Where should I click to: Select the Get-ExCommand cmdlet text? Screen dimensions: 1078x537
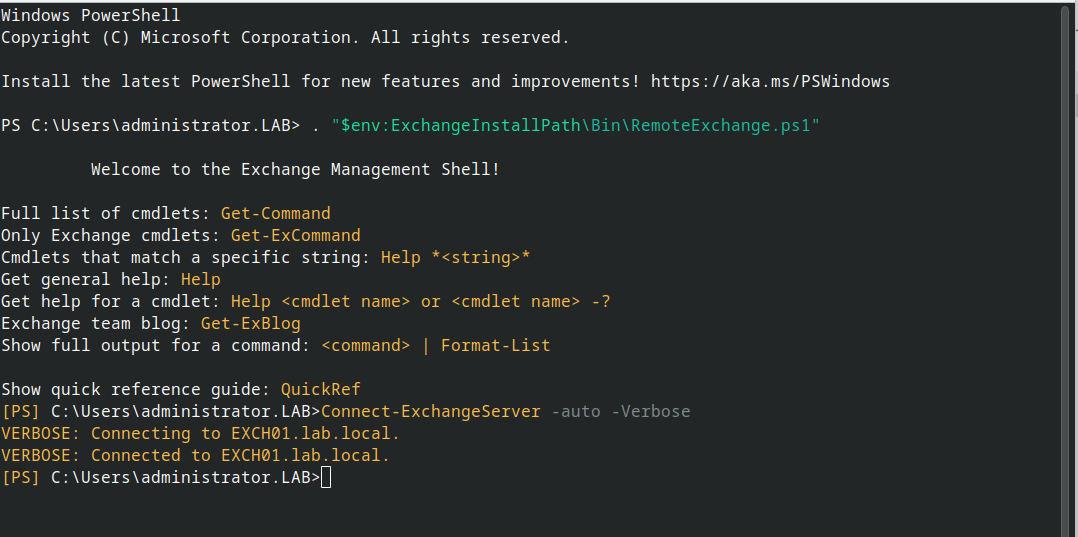[x=296, y=235]
